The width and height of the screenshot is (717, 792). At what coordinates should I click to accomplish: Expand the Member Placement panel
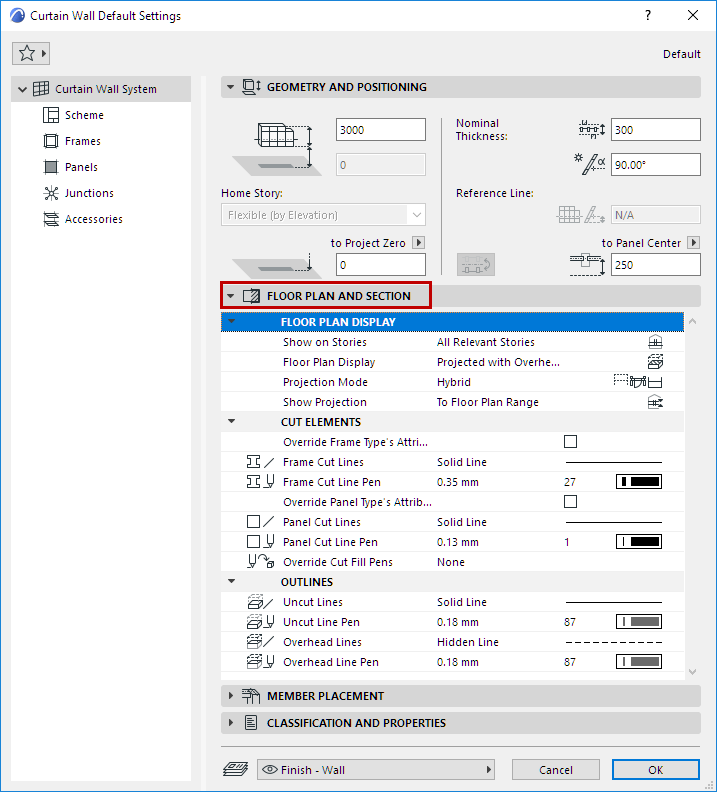(231, 696)
